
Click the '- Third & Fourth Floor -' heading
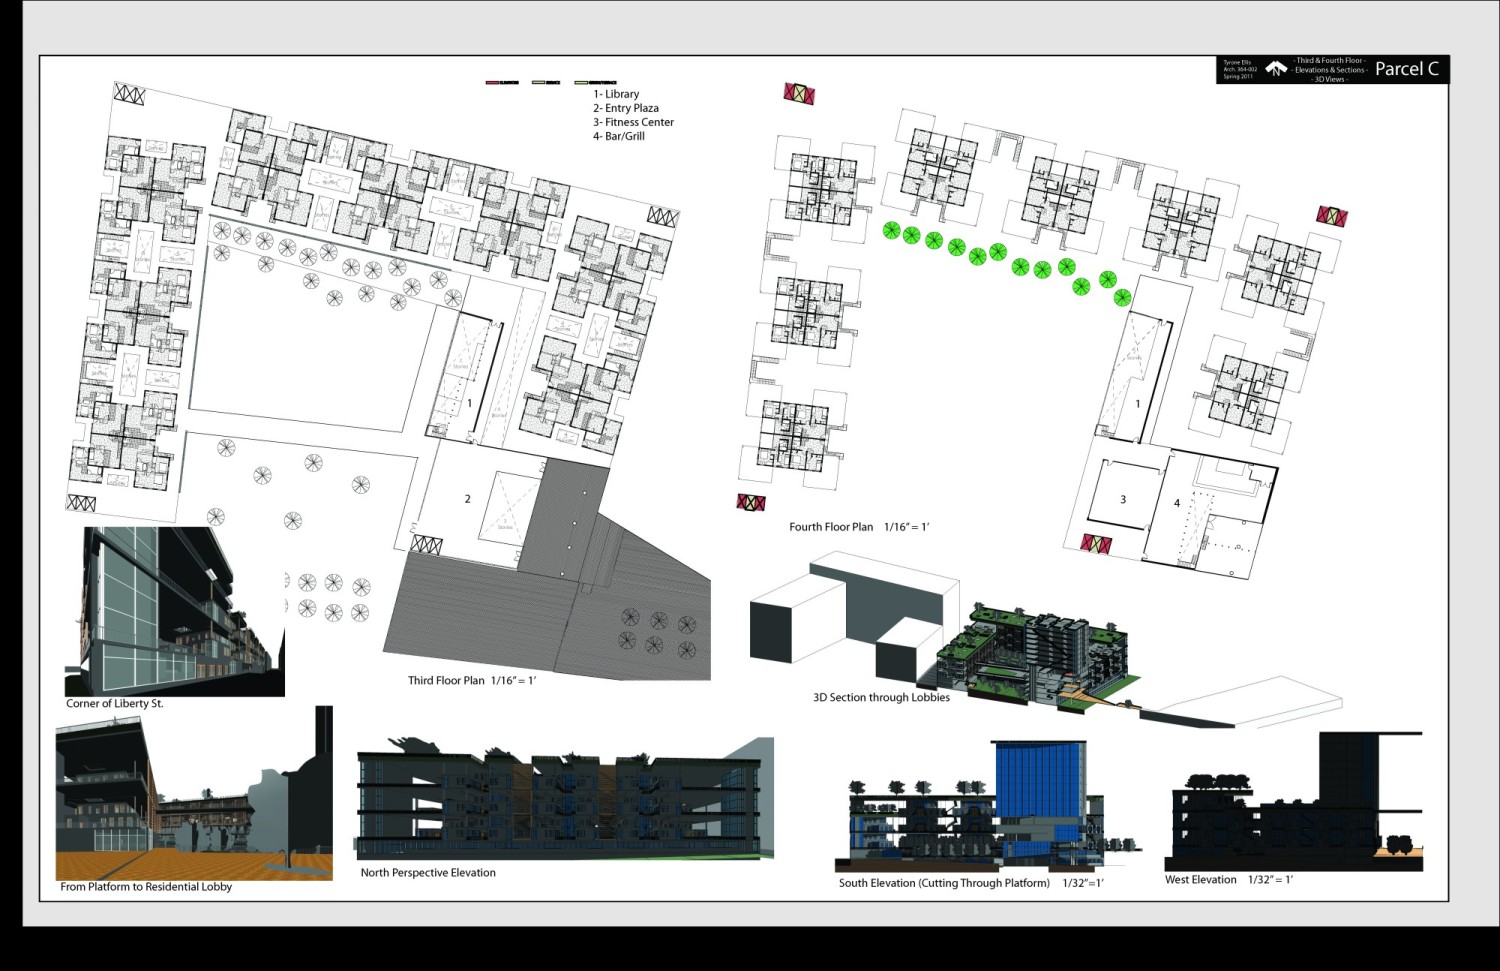[1329, 60]
